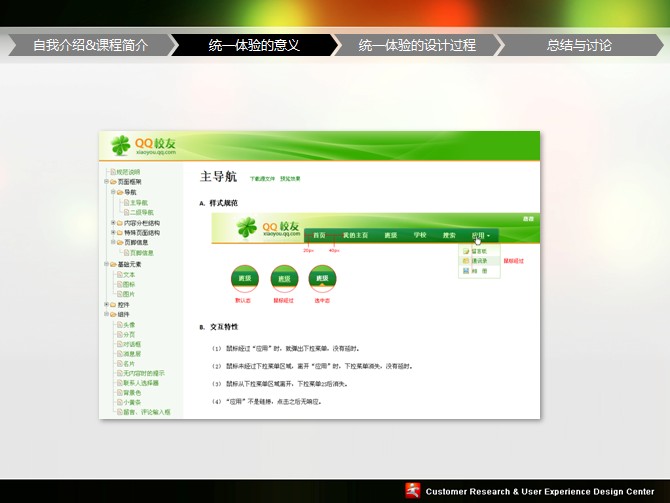Click the 页面框架 folder icon

point(113,182)
